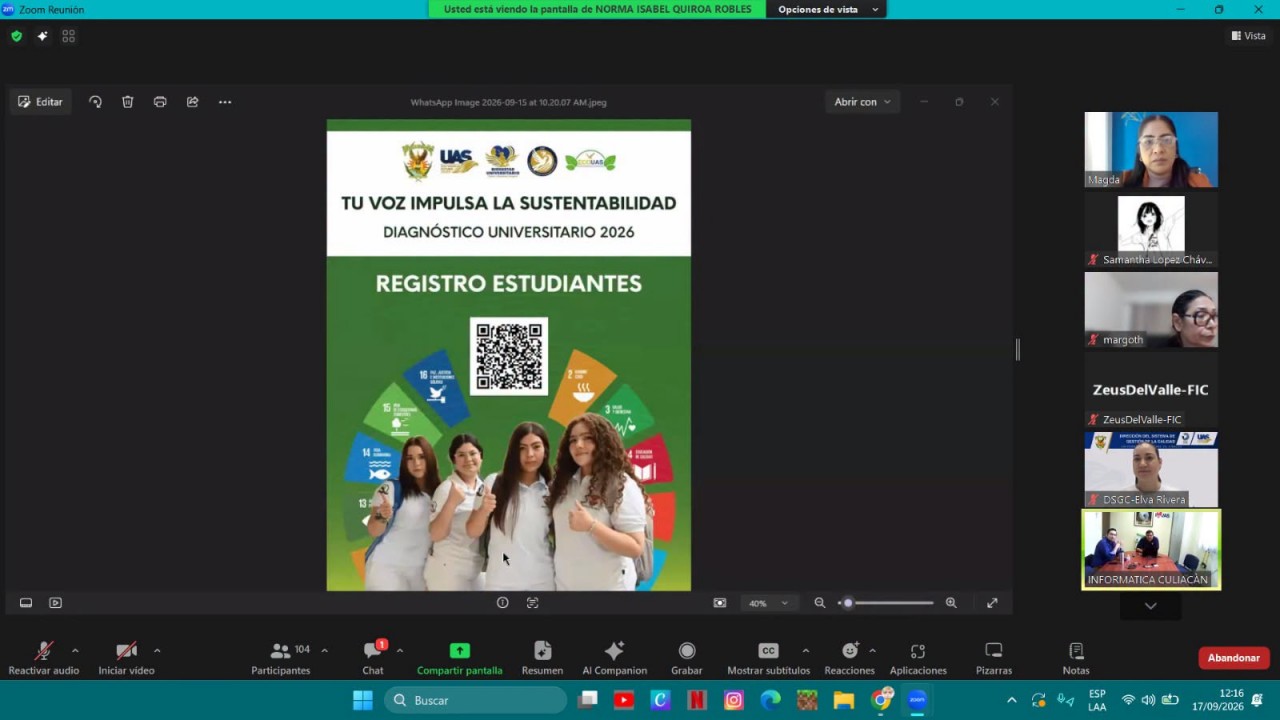Open the Windows Start menu
1280x720 pixels.
[362, 700]
